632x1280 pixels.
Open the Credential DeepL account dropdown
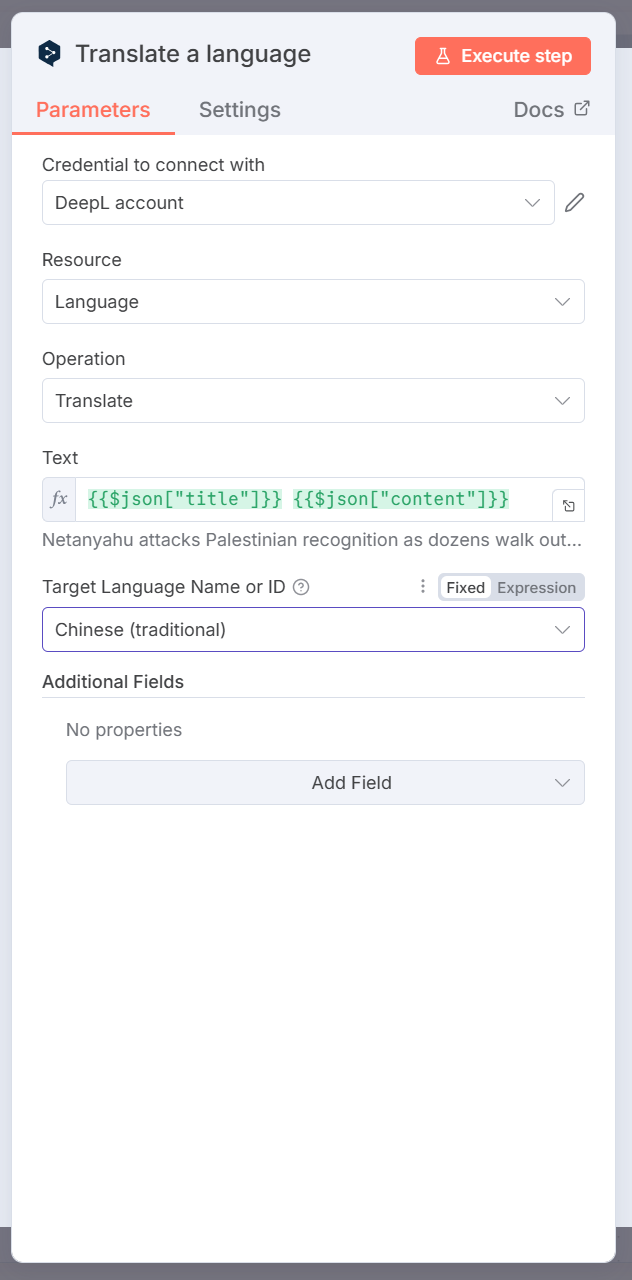point(298,203)
